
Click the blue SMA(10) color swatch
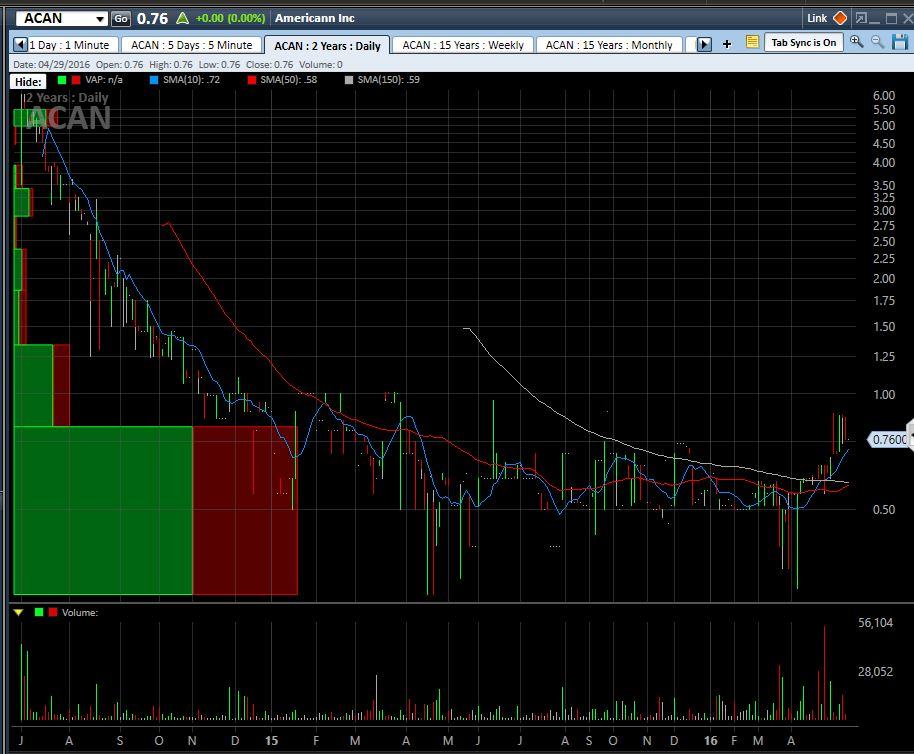click(152, 79)
